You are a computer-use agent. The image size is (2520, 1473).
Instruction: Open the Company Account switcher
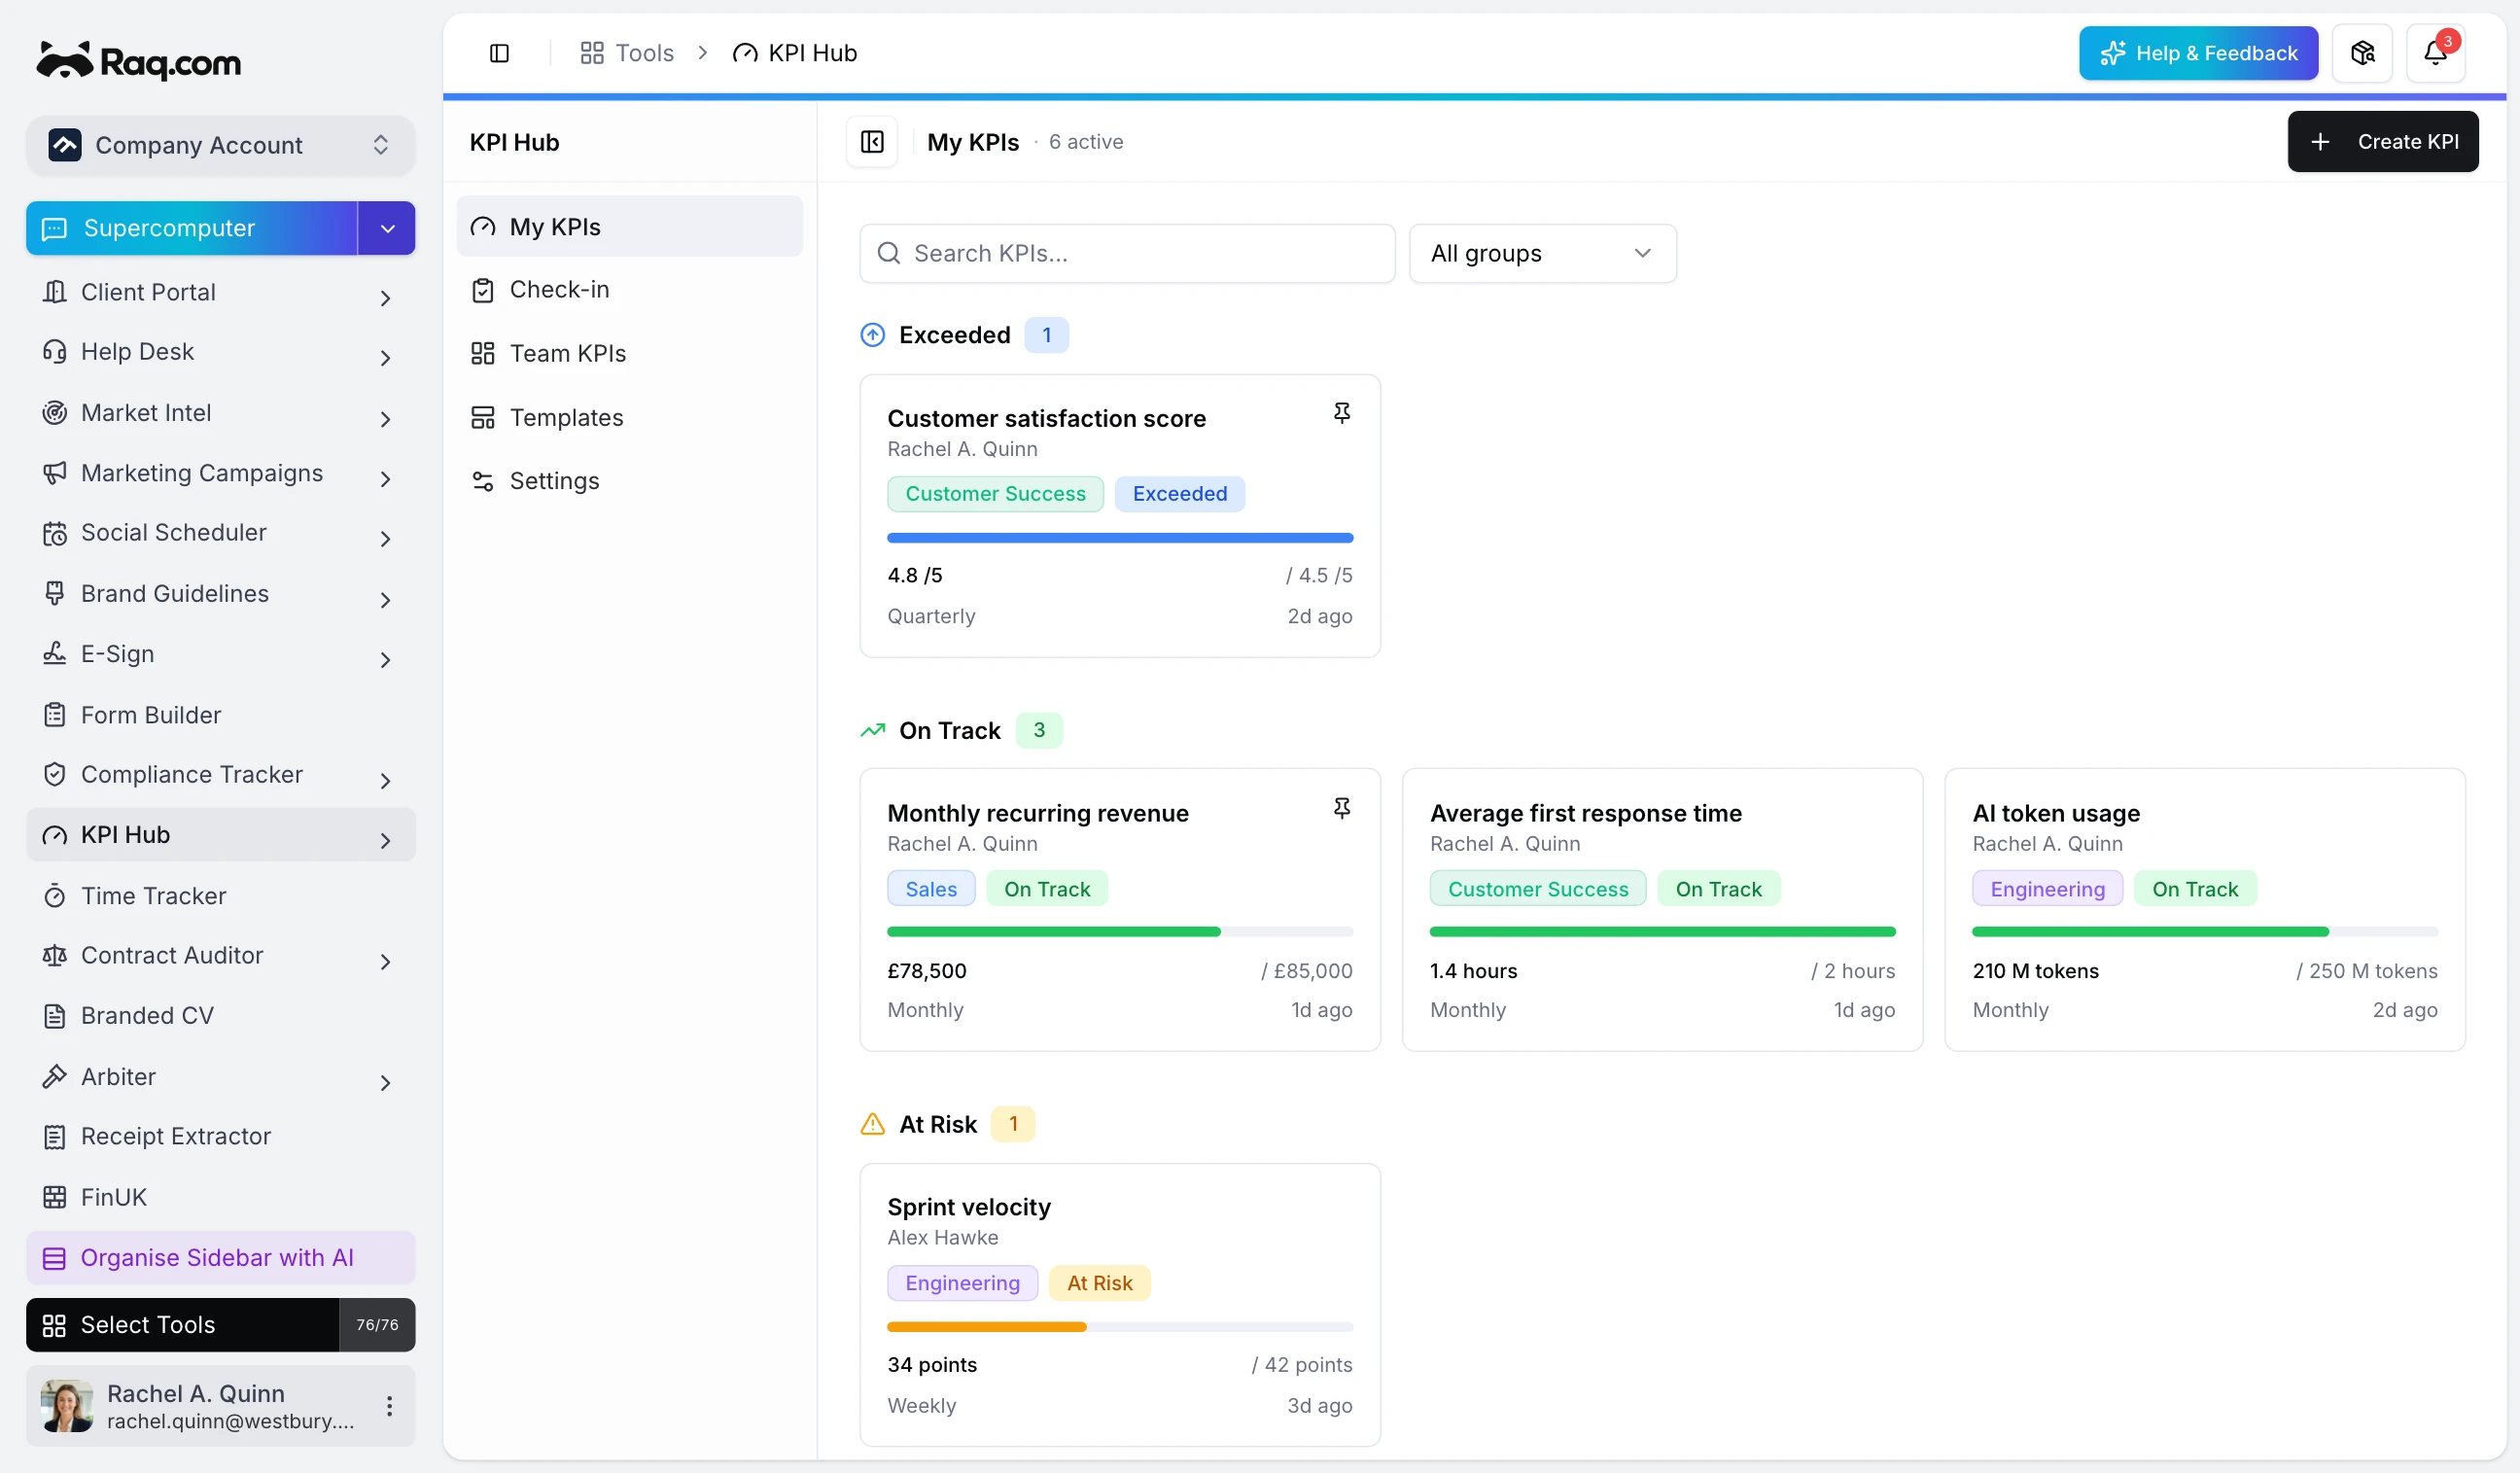[x=221, y=145]
